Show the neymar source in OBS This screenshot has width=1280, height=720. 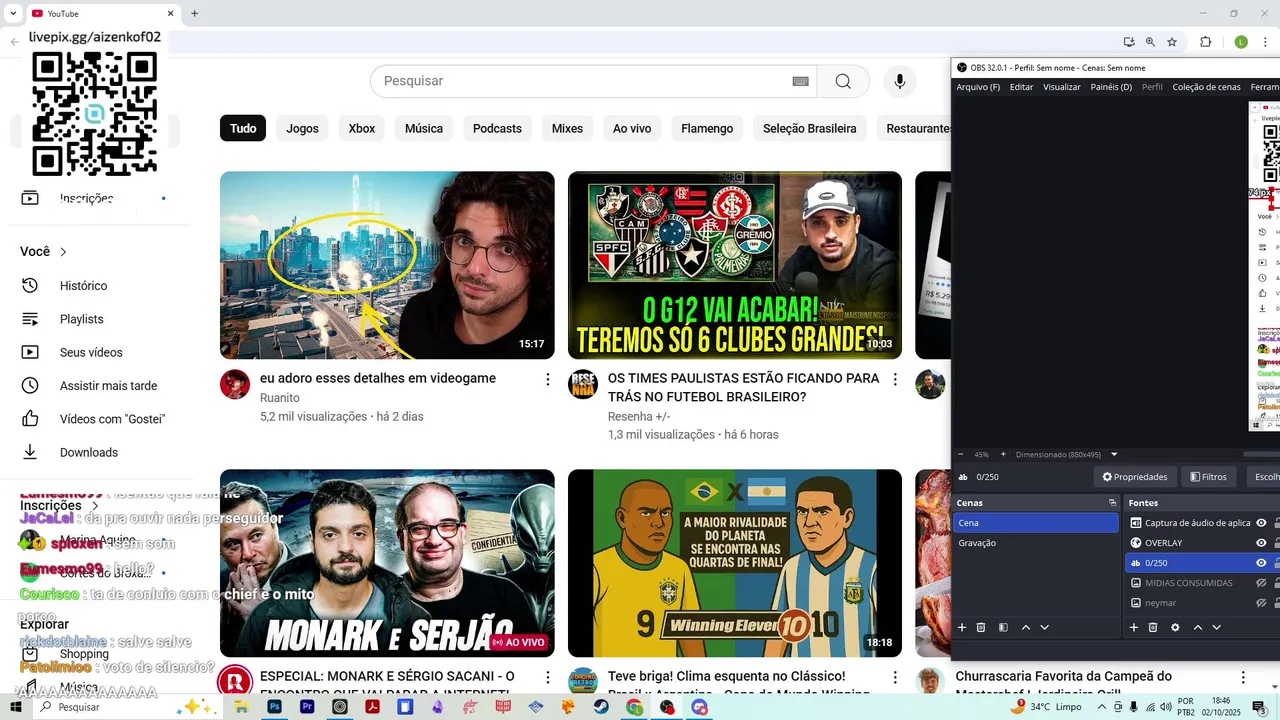tap(1261, 603)
